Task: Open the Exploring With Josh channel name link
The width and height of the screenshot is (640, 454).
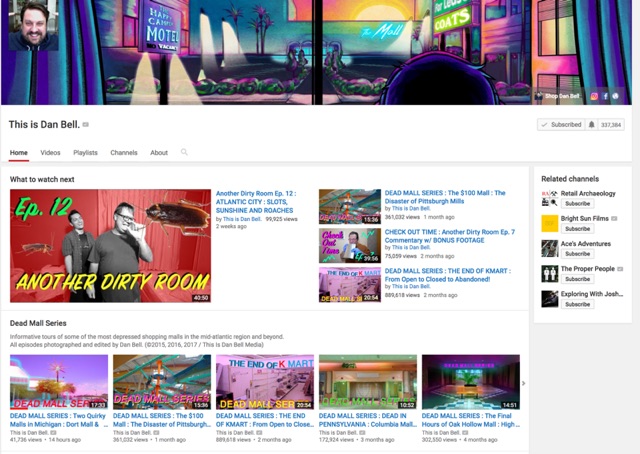Action: 592,294
